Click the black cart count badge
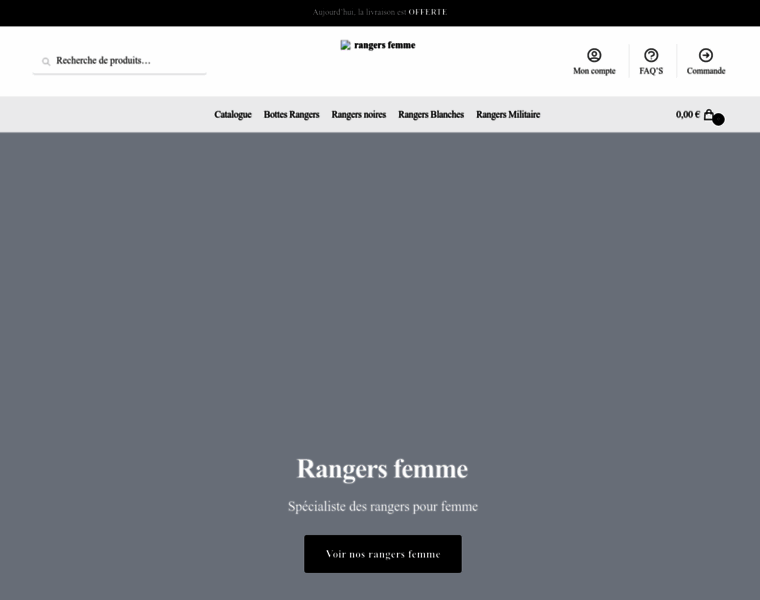760x600 pixels. pos(718,120)
